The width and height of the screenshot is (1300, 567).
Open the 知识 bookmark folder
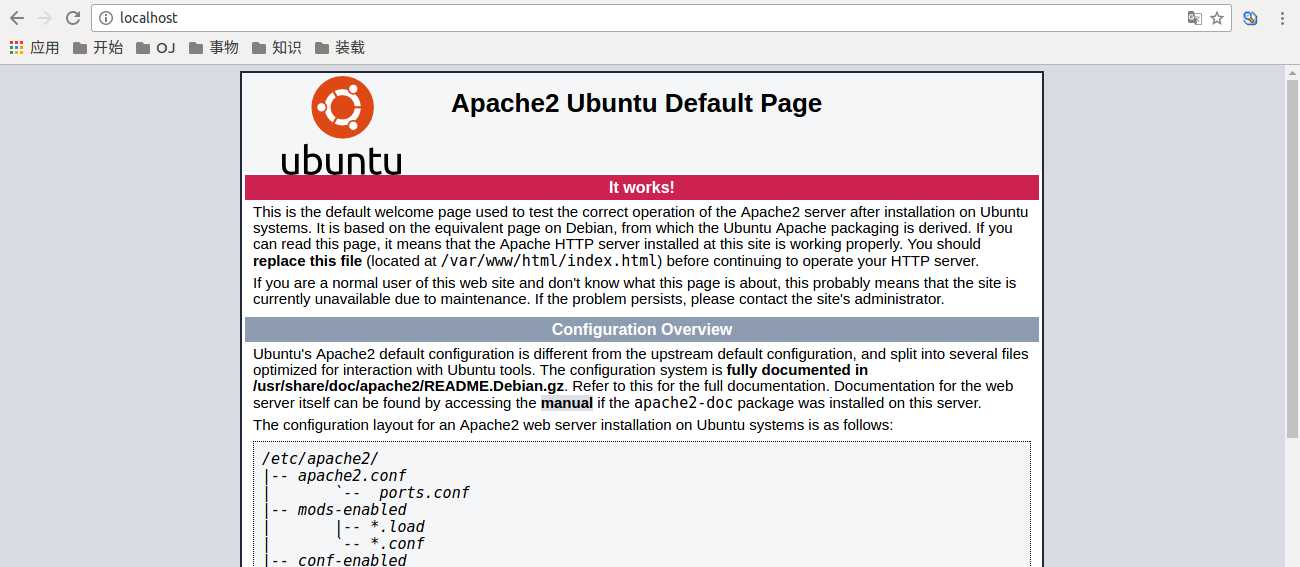pos(277,47)
